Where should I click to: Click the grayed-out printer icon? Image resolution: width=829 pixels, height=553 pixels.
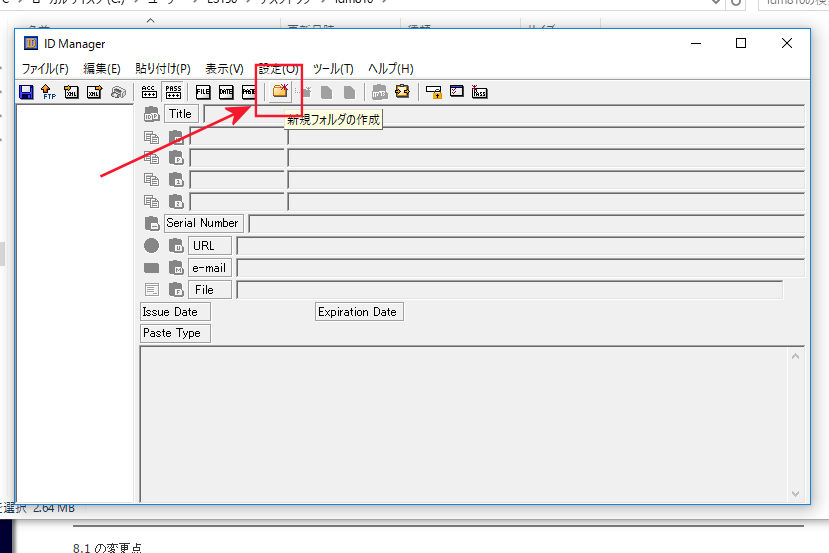pos(118,92)
